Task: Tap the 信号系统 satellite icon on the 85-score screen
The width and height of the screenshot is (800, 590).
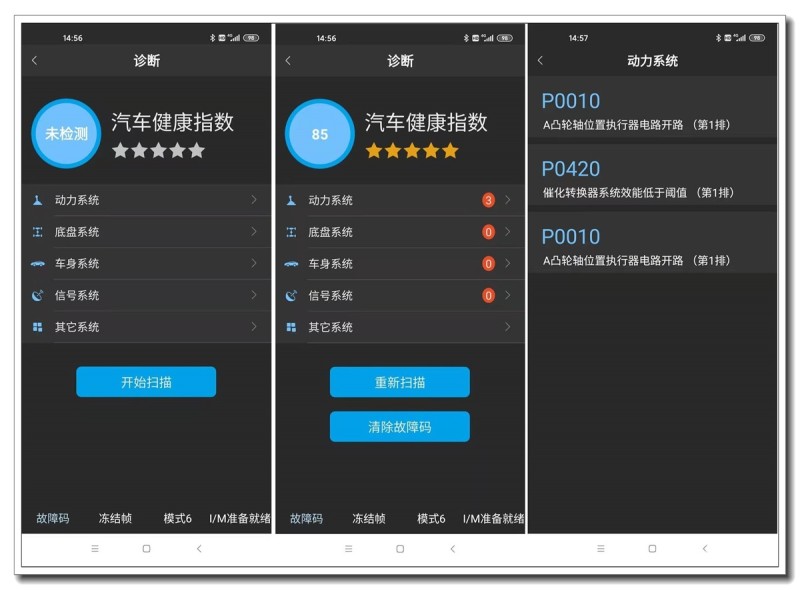Action: [x=291, y=296]
